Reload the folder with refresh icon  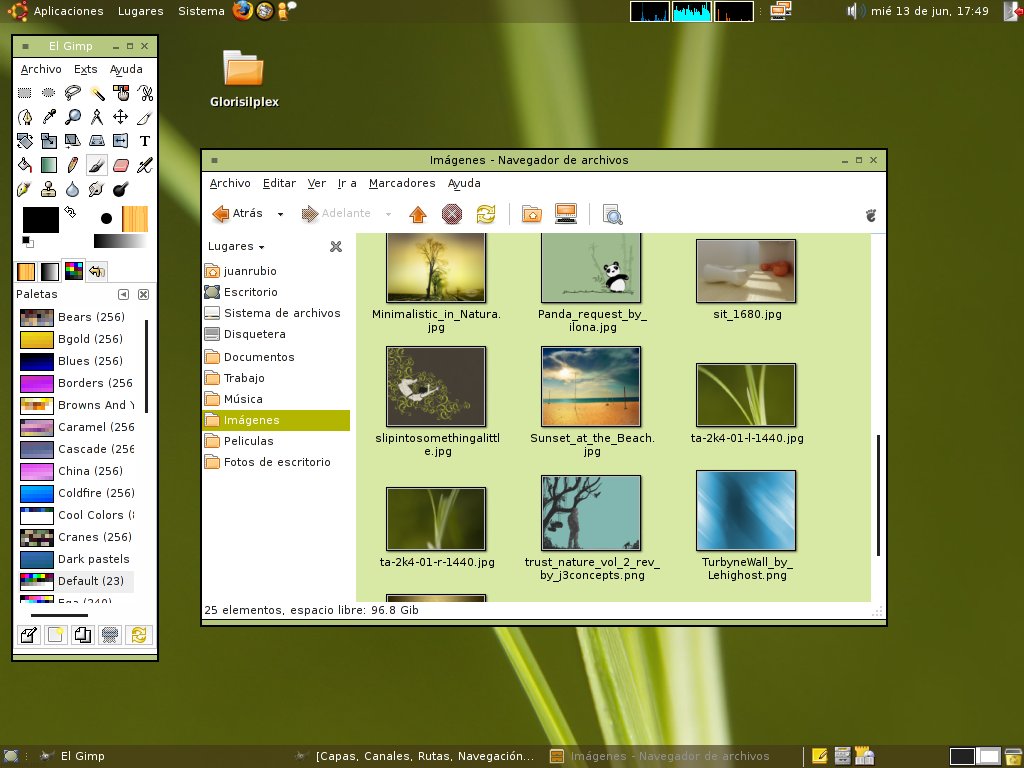(x=486, y=214)
